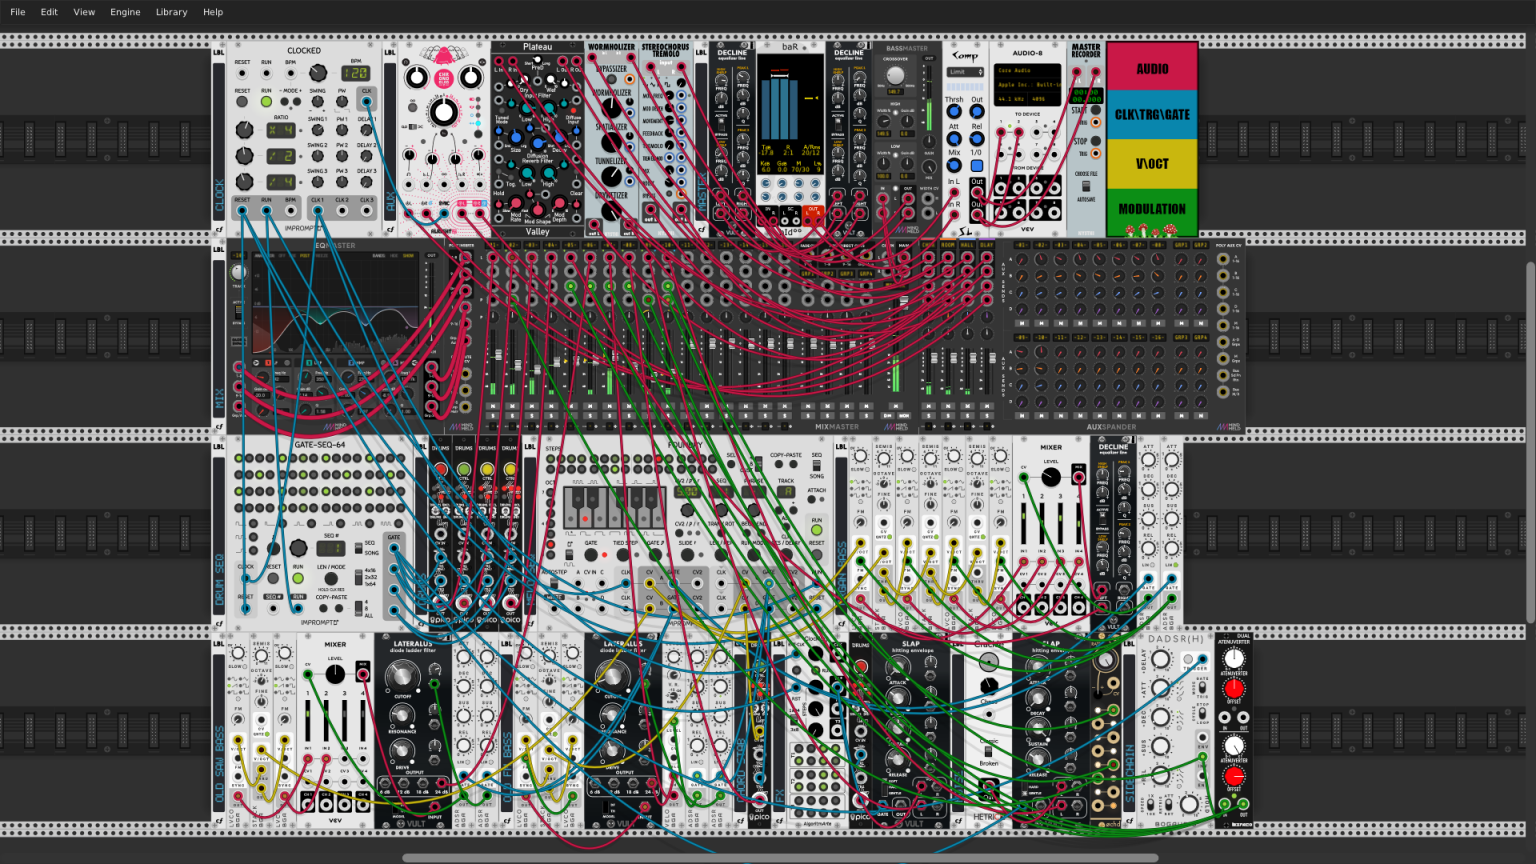This screenshot has height=864, width=1536.
Task: Click the START button on Master Recorder
Action: click(x=1095, y=109)
